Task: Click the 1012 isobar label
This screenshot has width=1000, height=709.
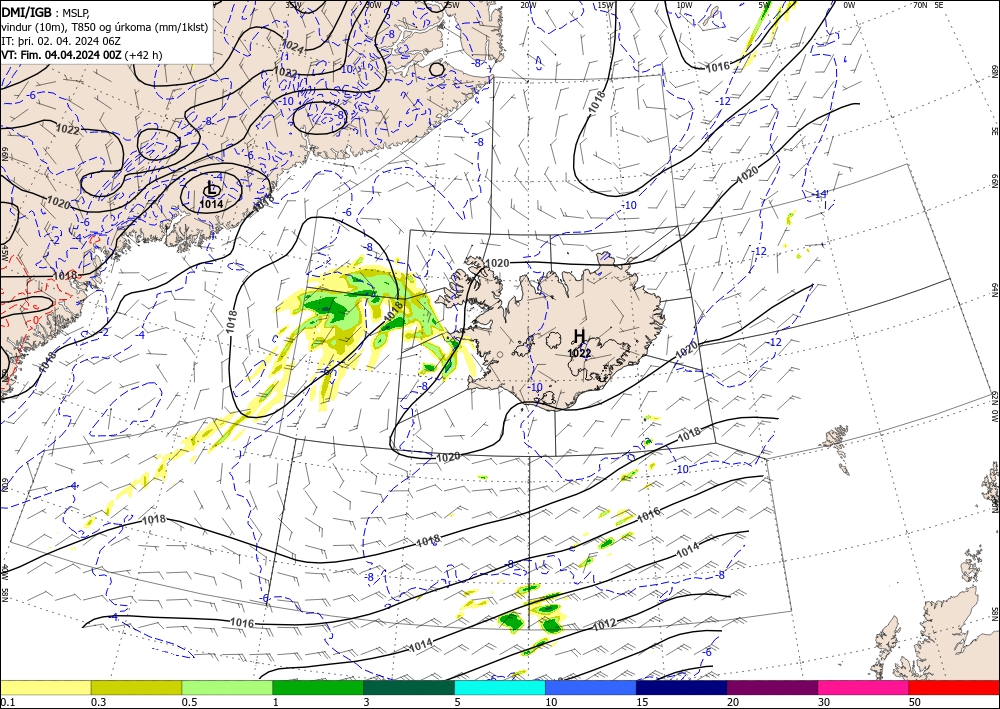Action: 604,624
